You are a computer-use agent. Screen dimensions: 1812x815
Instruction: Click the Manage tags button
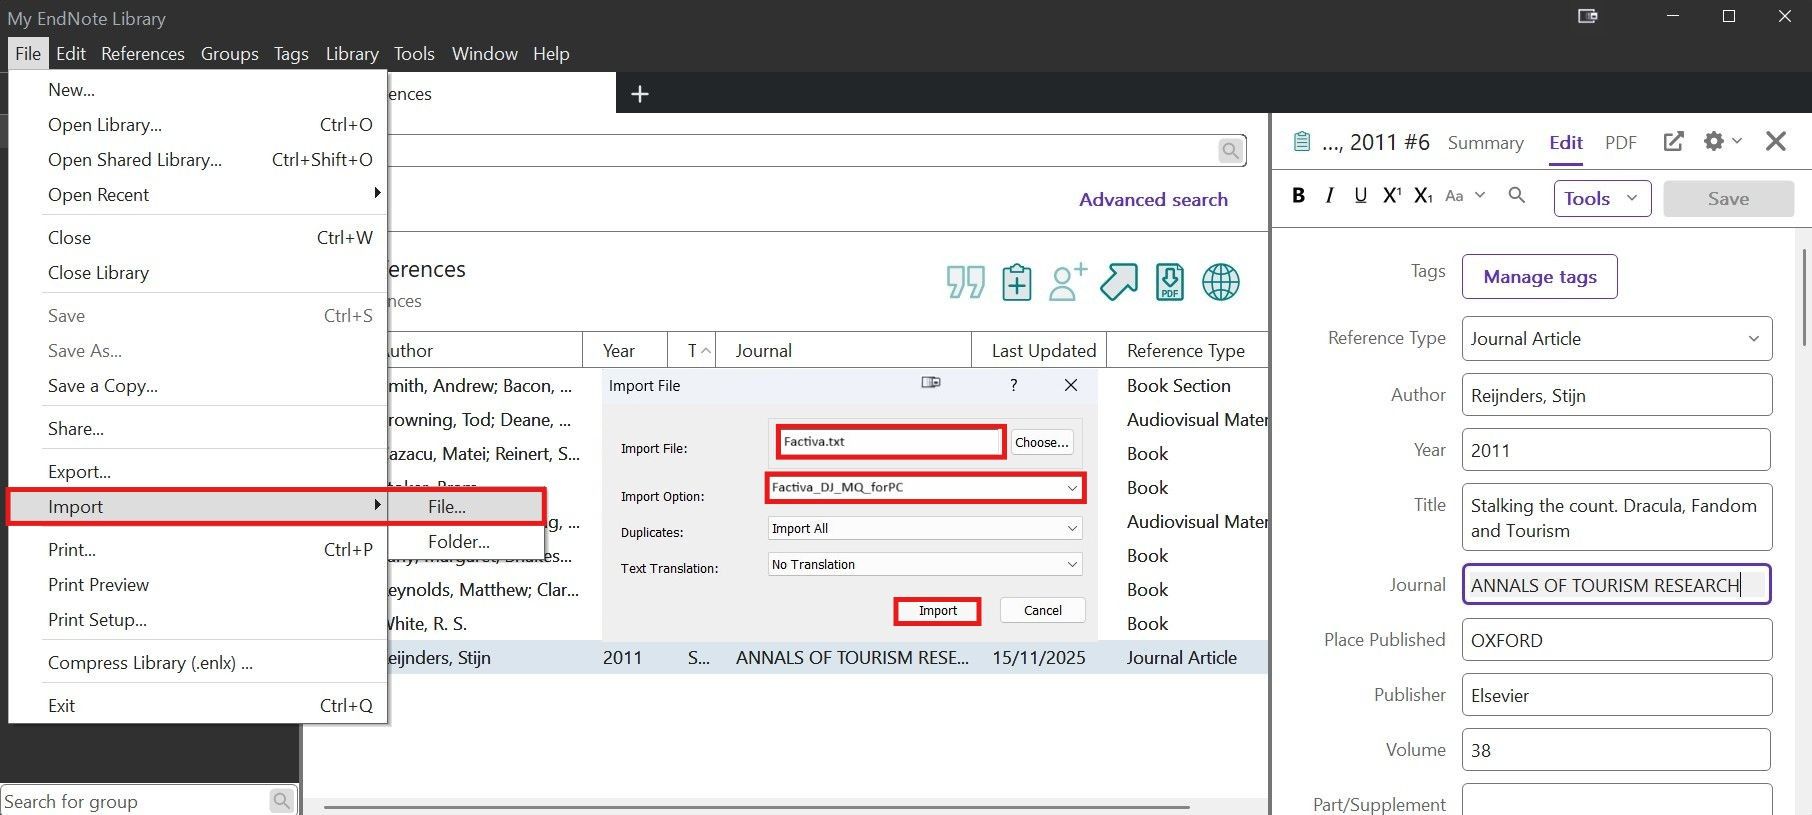[1540, 277]
